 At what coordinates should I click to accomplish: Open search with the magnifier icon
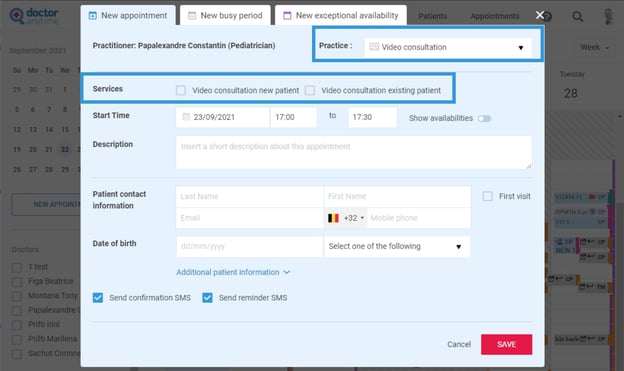(577, 16)
